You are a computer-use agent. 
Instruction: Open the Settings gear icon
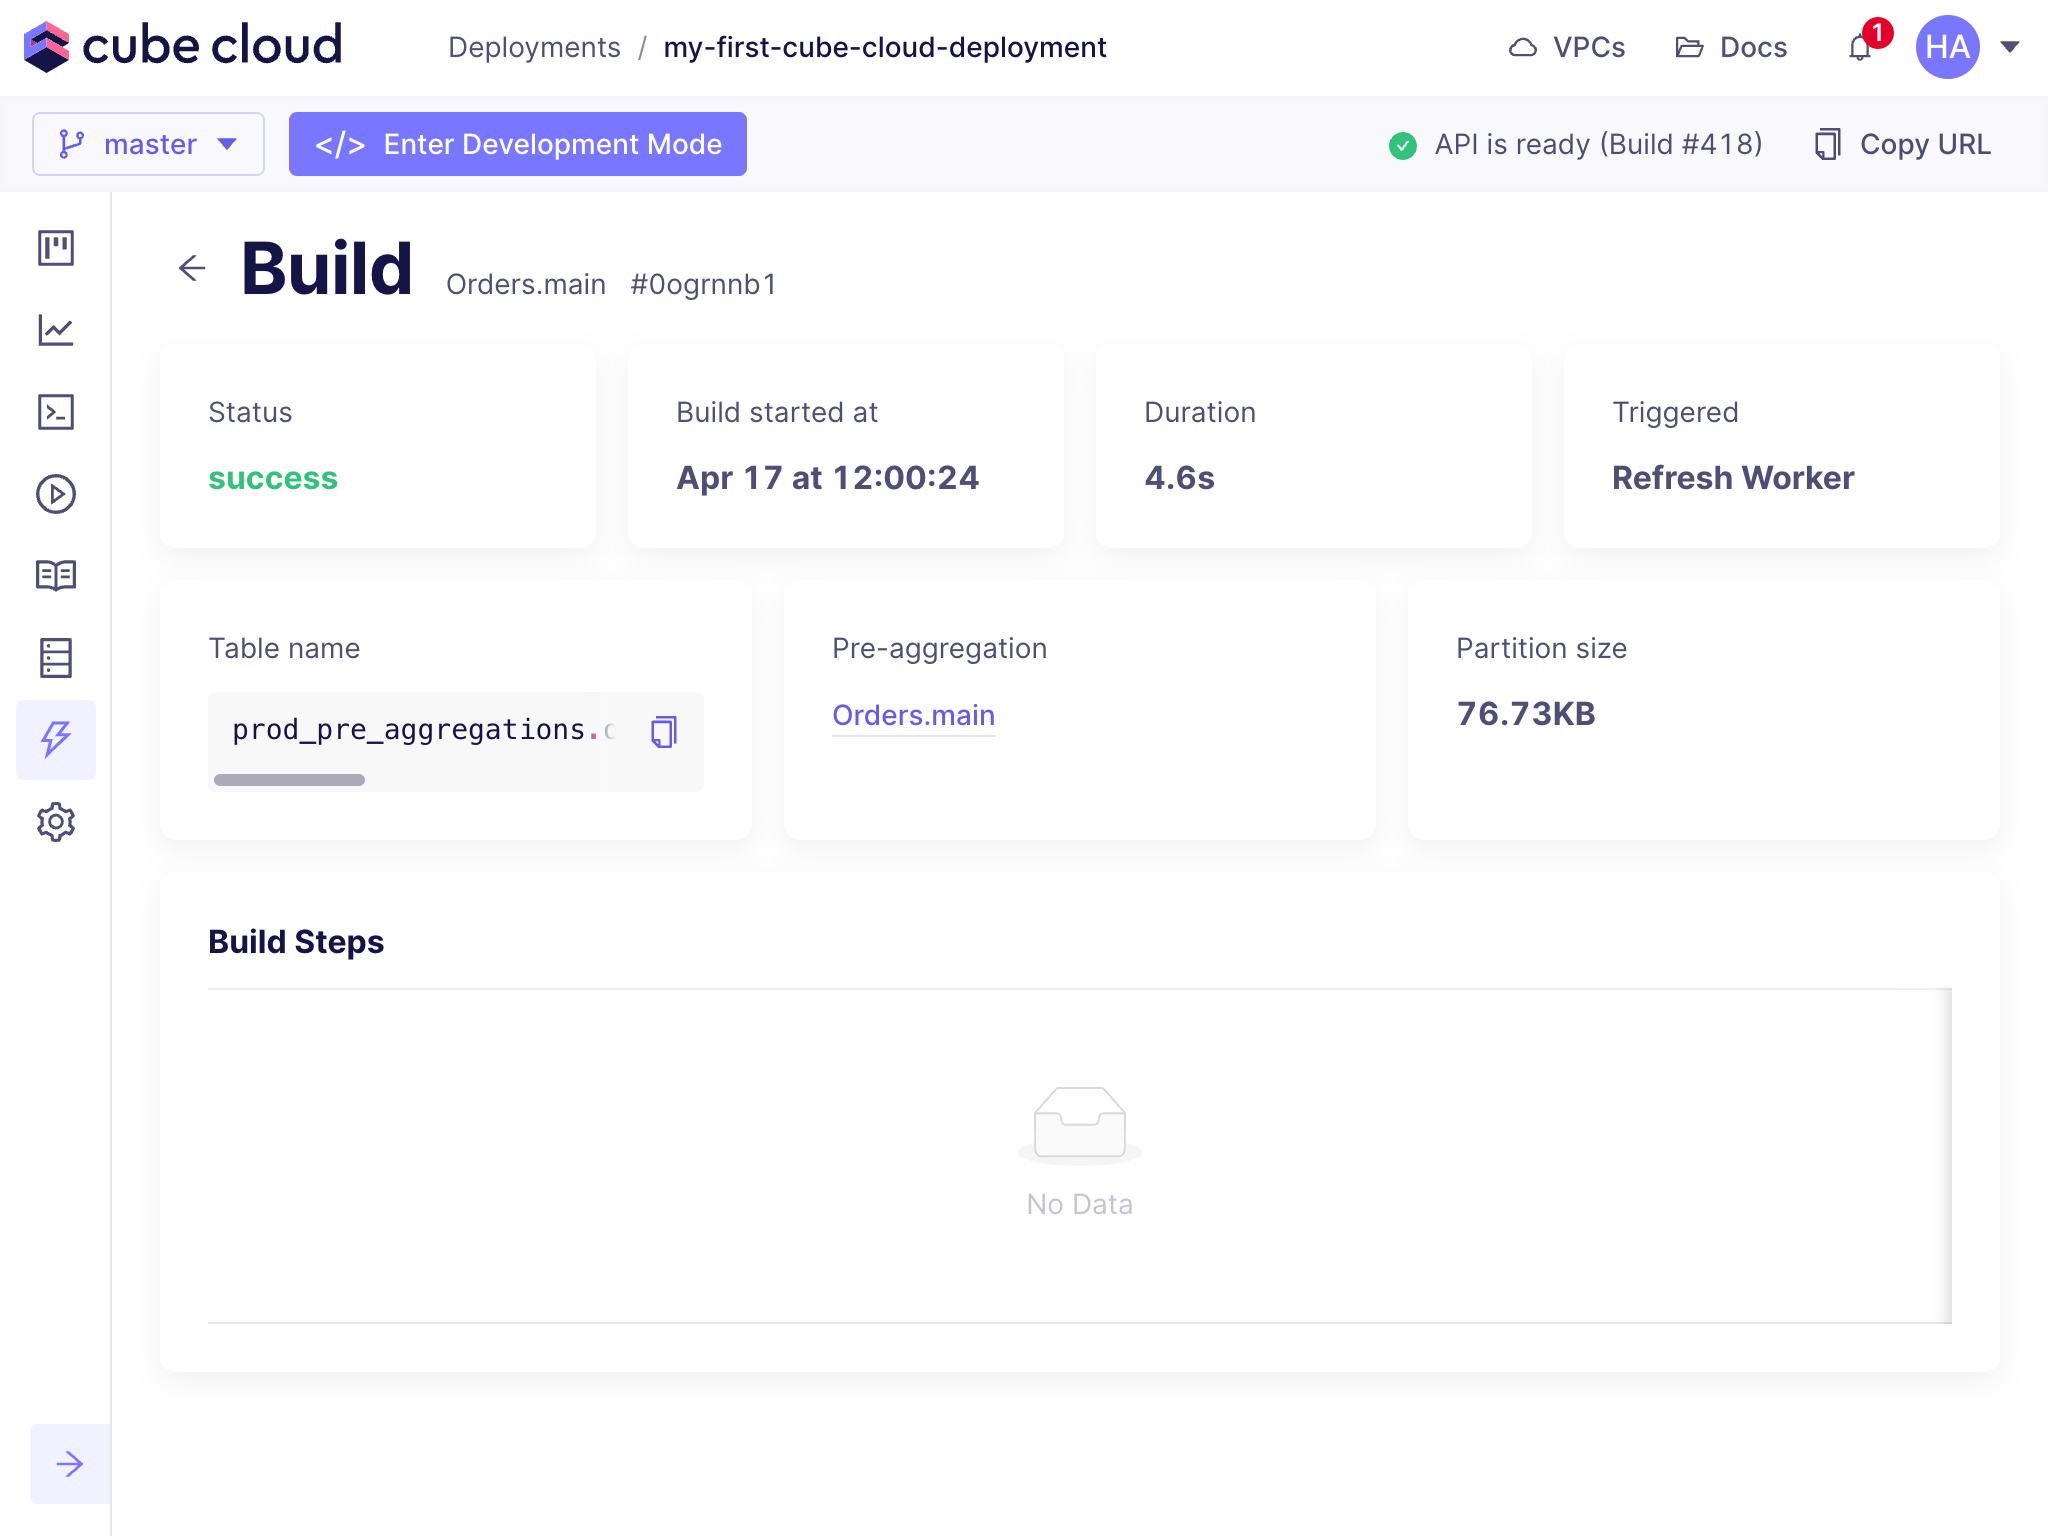tap(56, 822)
